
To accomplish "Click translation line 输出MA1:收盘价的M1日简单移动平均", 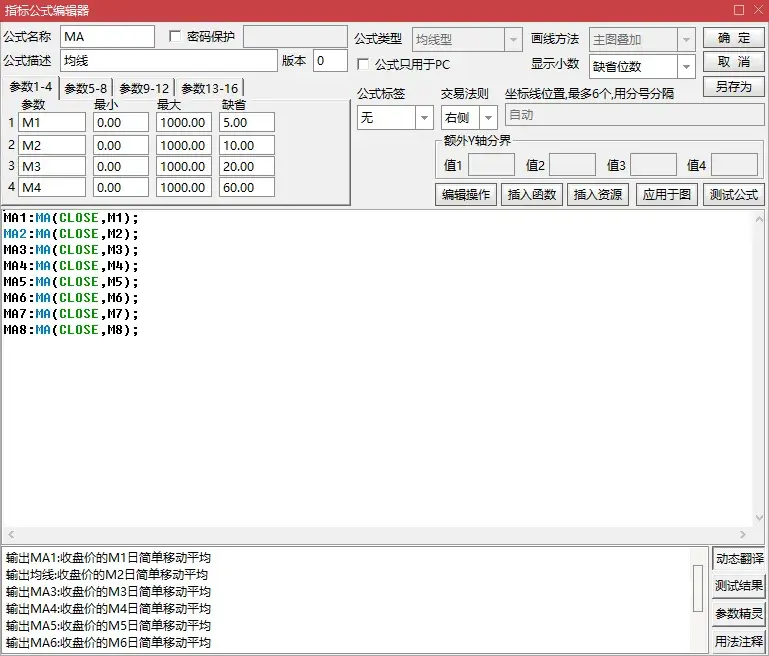I will (108, 558).
